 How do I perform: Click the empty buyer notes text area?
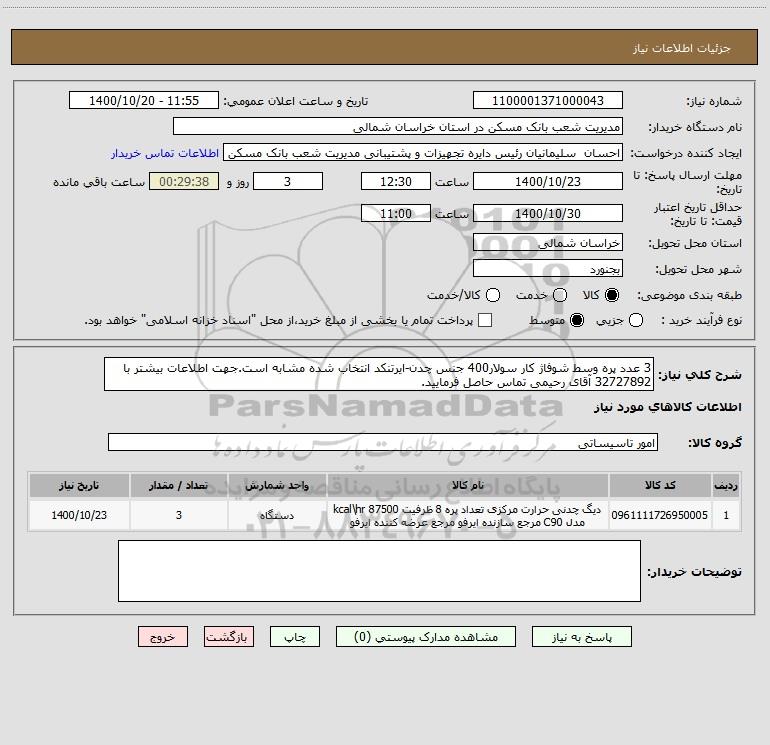point(379,571)
